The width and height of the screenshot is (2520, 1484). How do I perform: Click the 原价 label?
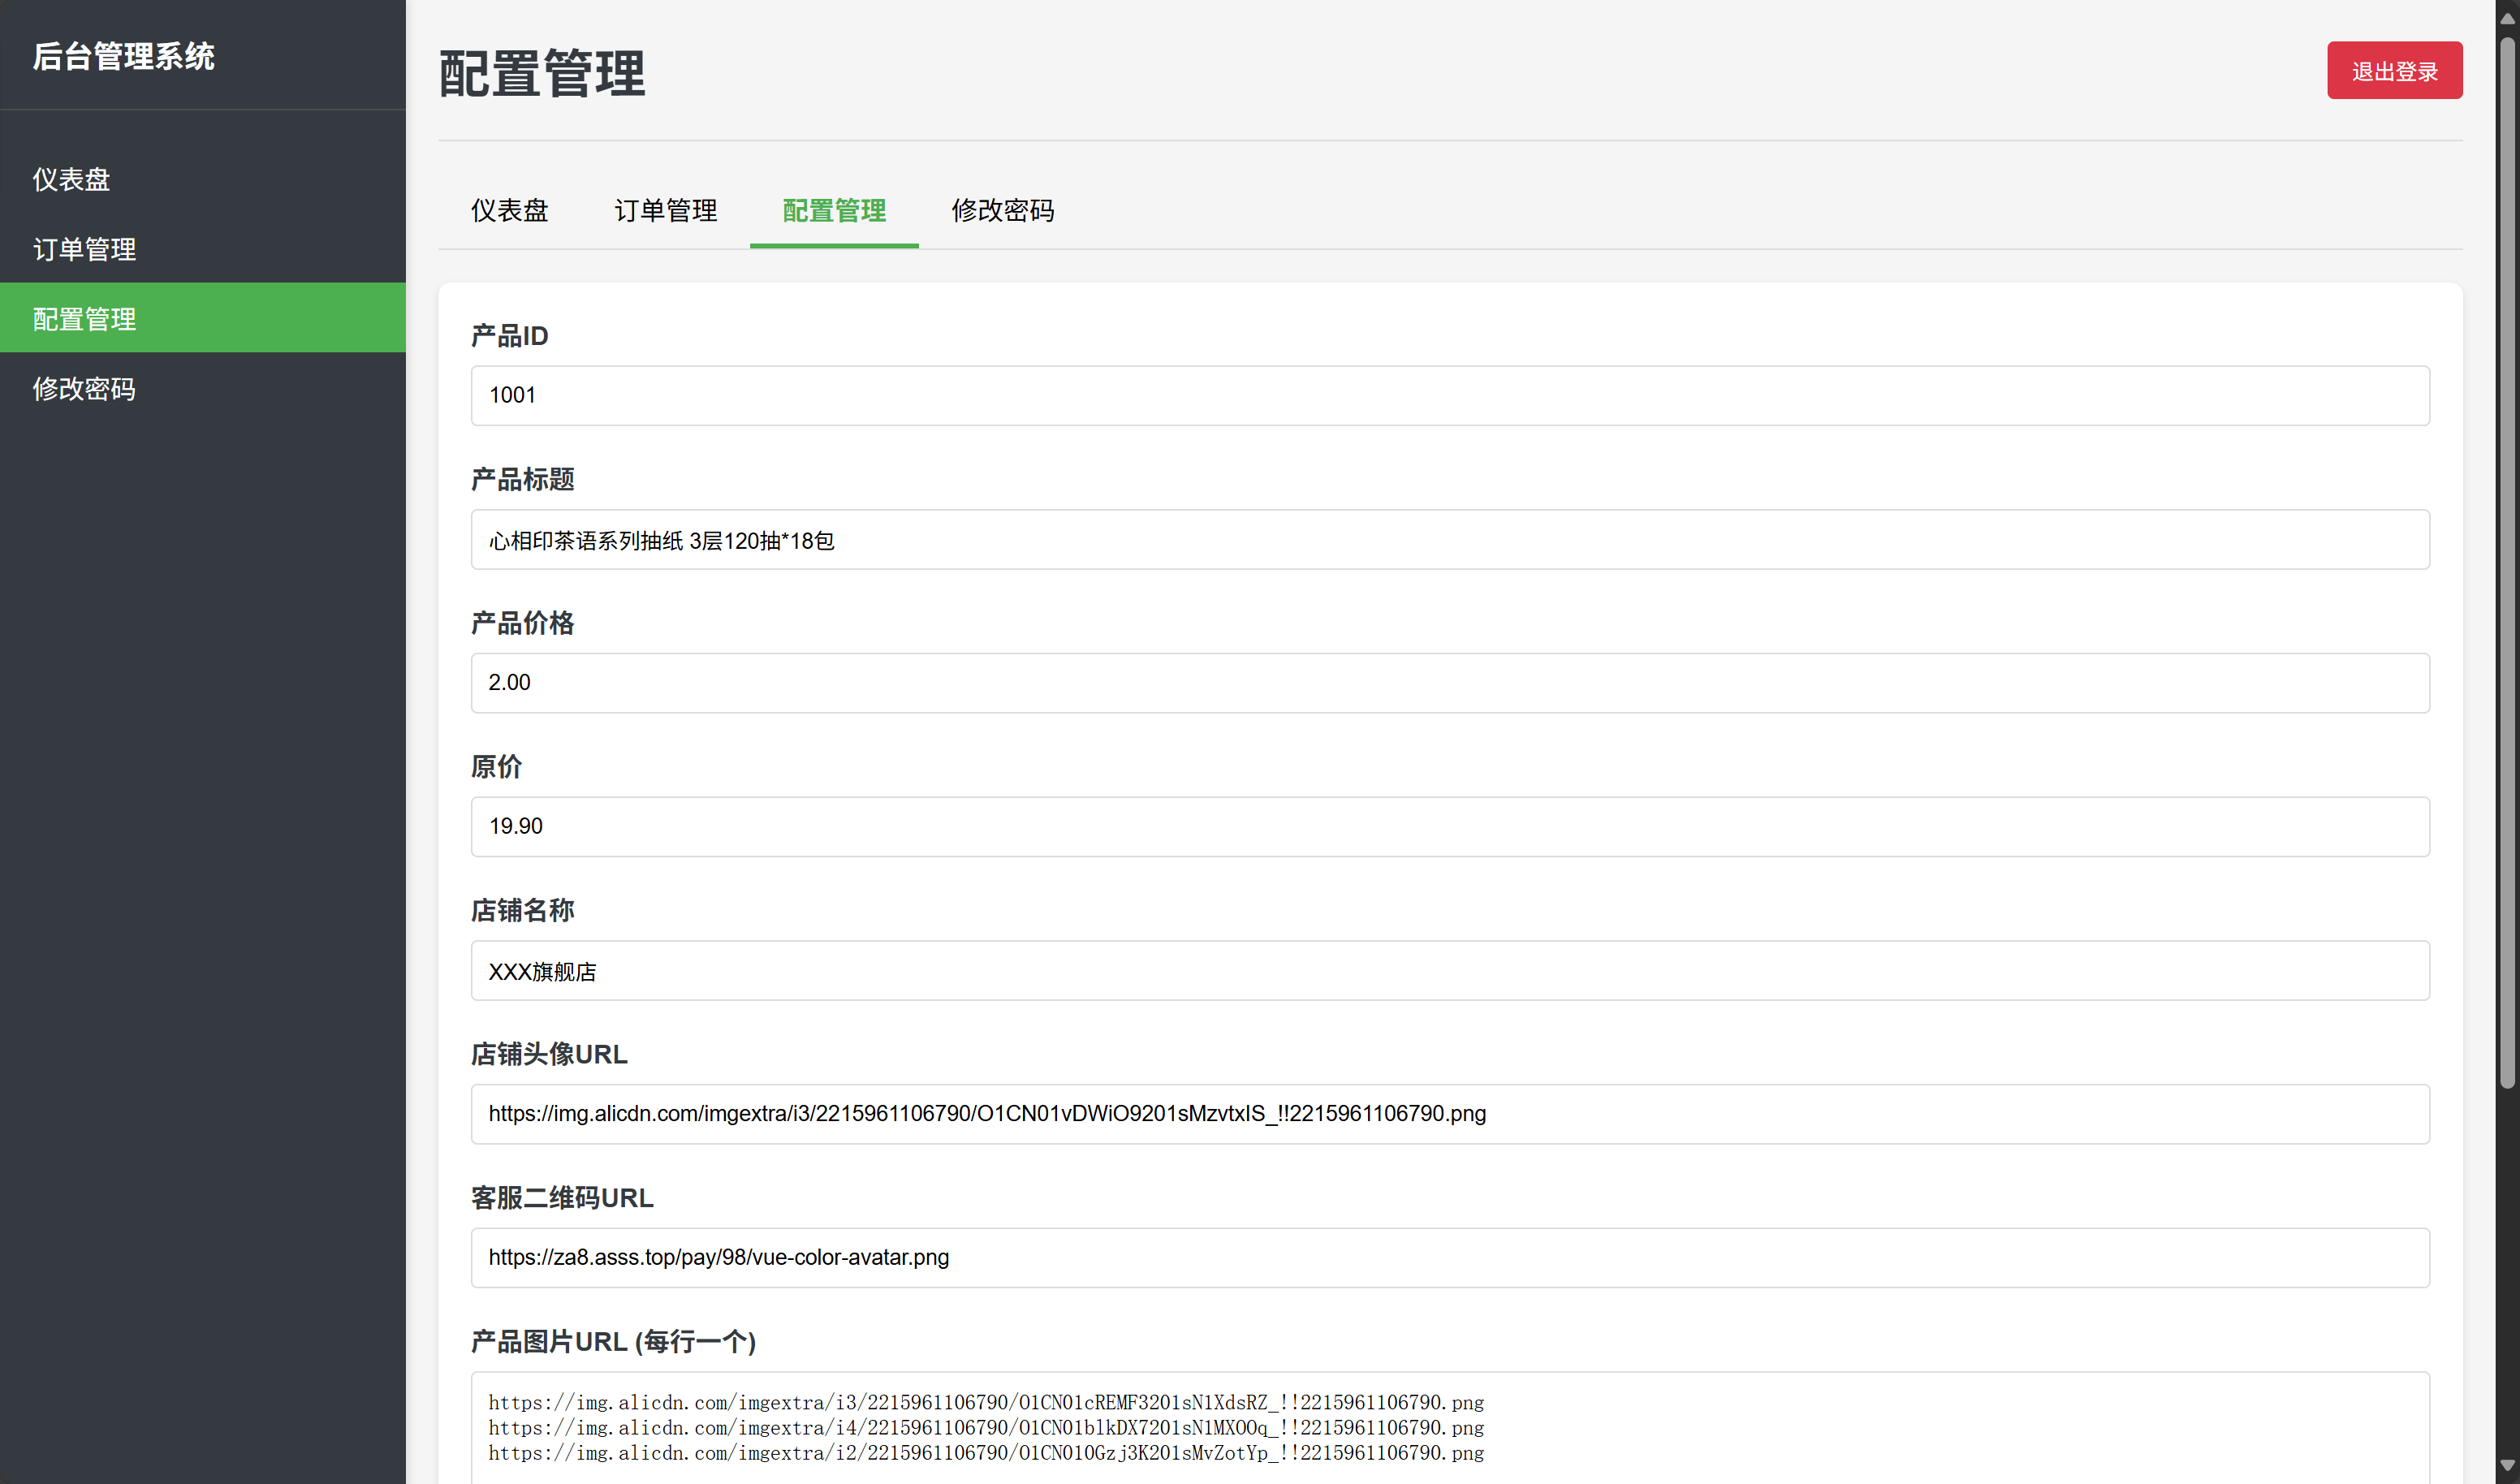tap(496, 767)
